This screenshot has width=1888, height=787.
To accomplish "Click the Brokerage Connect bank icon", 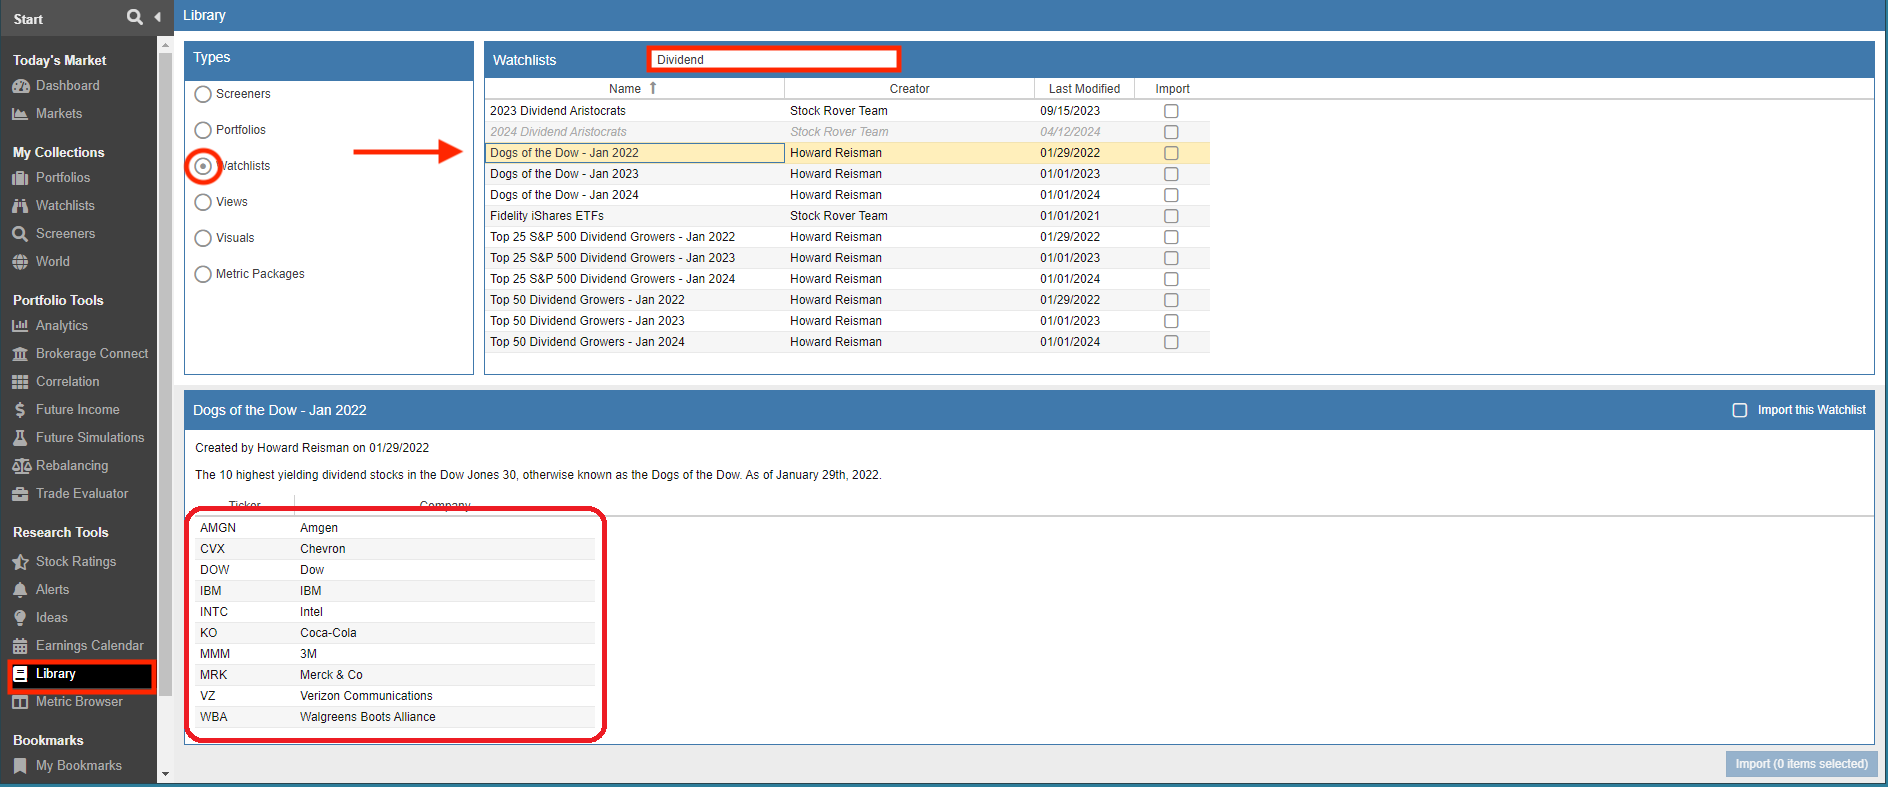I will pos(20,354).
